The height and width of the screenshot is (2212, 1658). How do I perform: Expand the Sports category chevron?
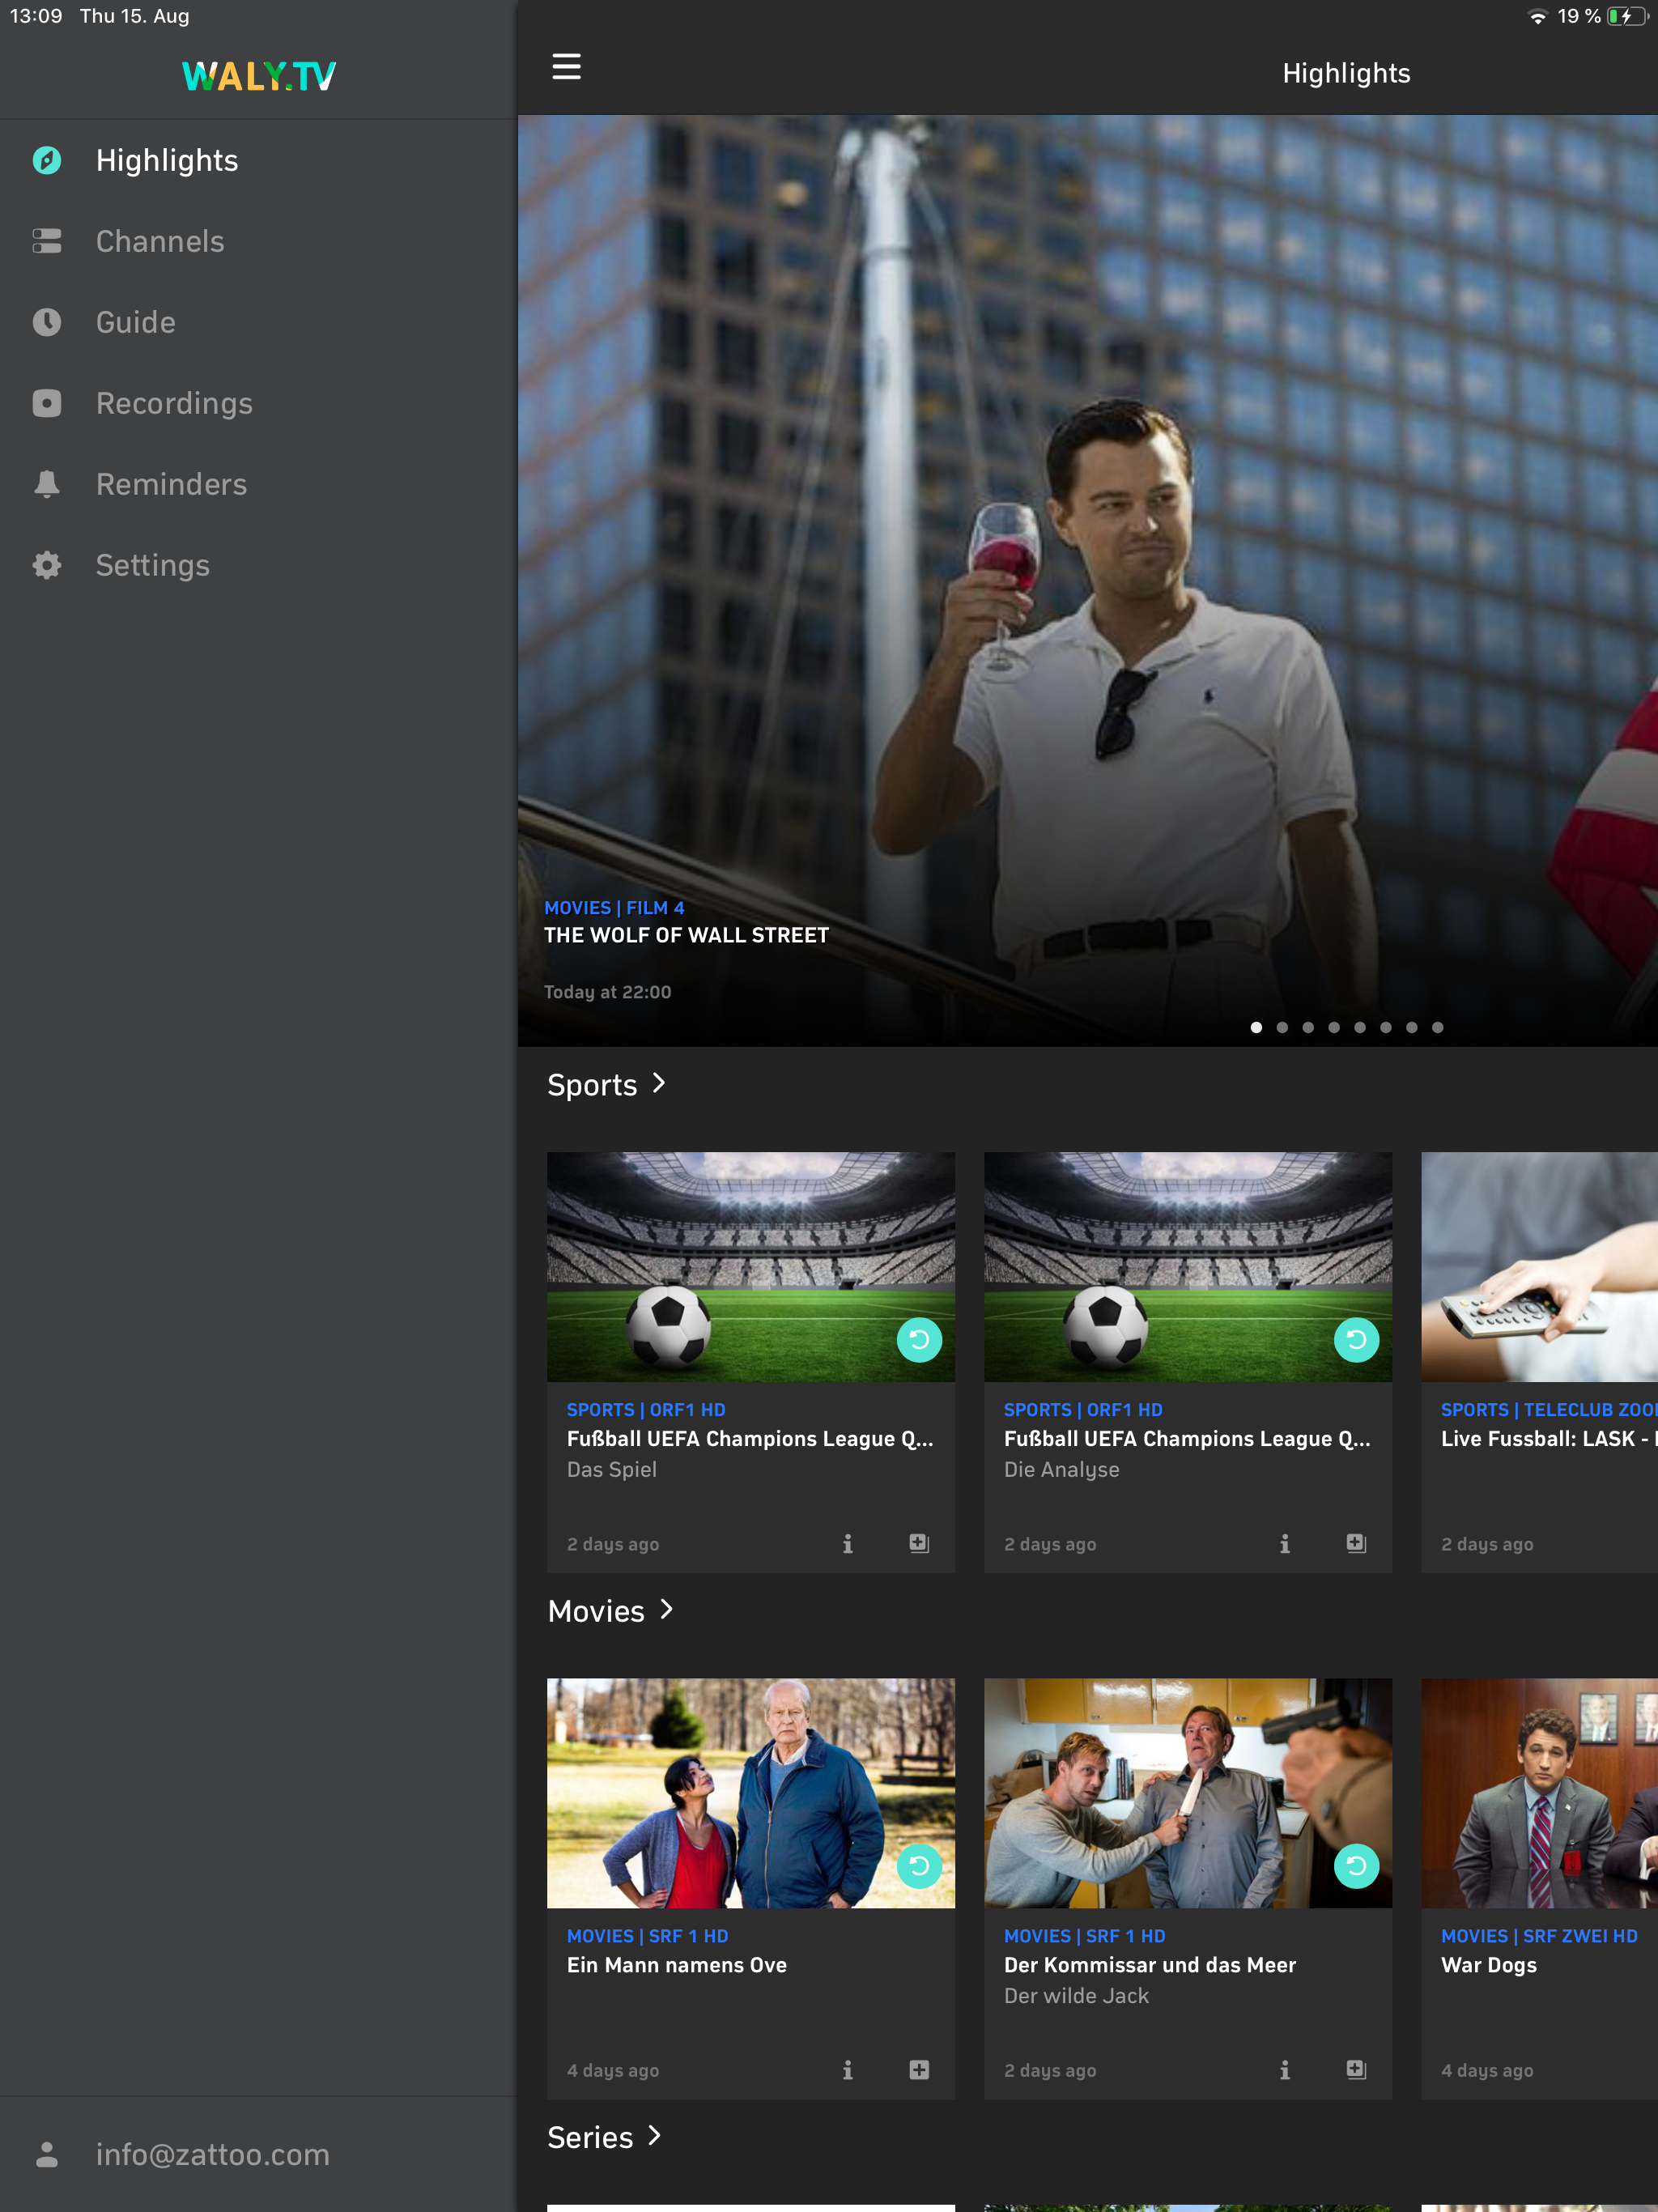(x=658, y=1083)
